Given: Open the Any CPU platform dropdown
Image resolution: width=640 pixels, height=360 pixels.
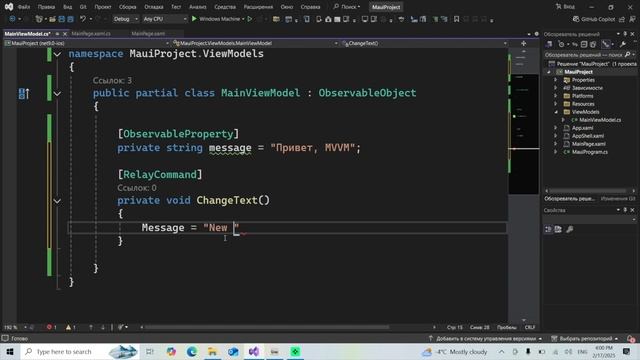Looking at the screenshot, I should pyautogui.click(x=164, y=19).
